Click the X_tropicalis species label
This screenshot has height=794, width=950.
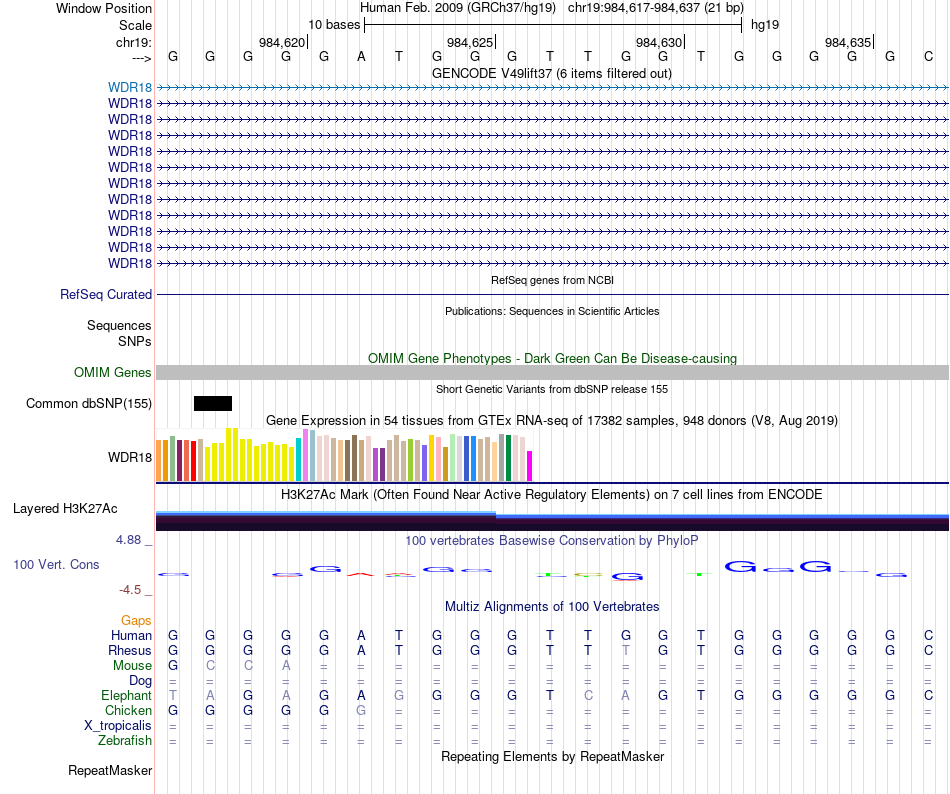[x=118, y=726]
